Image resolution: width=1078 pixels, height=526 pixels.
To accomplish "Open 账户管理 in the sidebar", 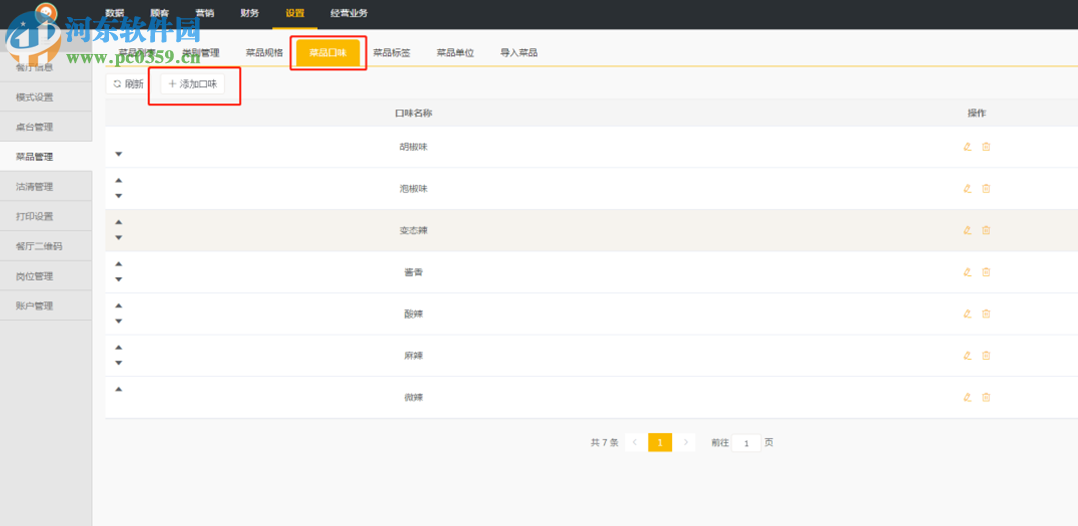I will pos(46,306).
